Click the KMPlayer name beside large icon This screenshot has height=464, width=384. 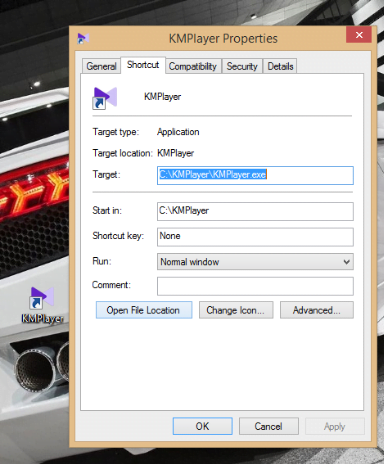[162, 97]
